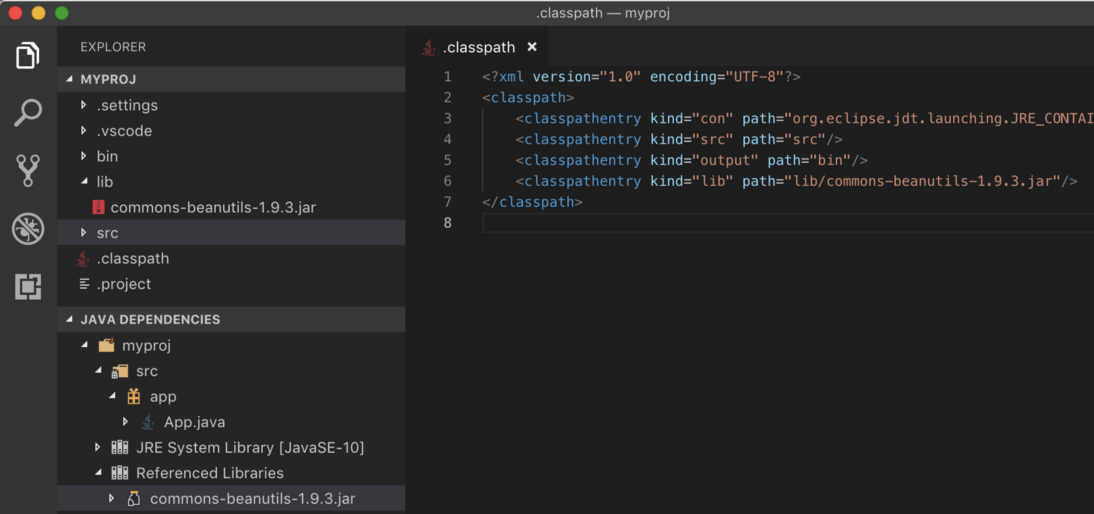Click the red jar icon in lib folder
Screen dimensions: 1094x514
point(98,208)
